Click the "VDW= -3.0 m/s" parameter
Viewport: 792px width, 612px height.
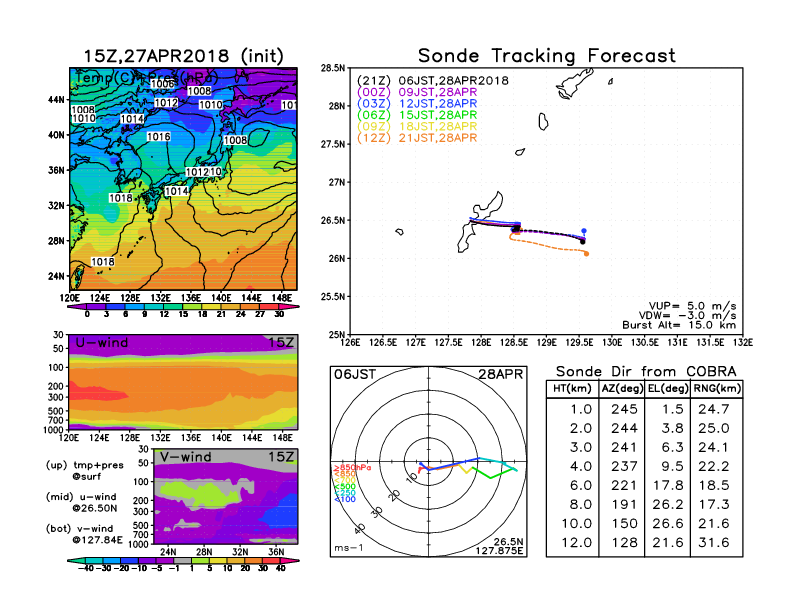point(687,315)
